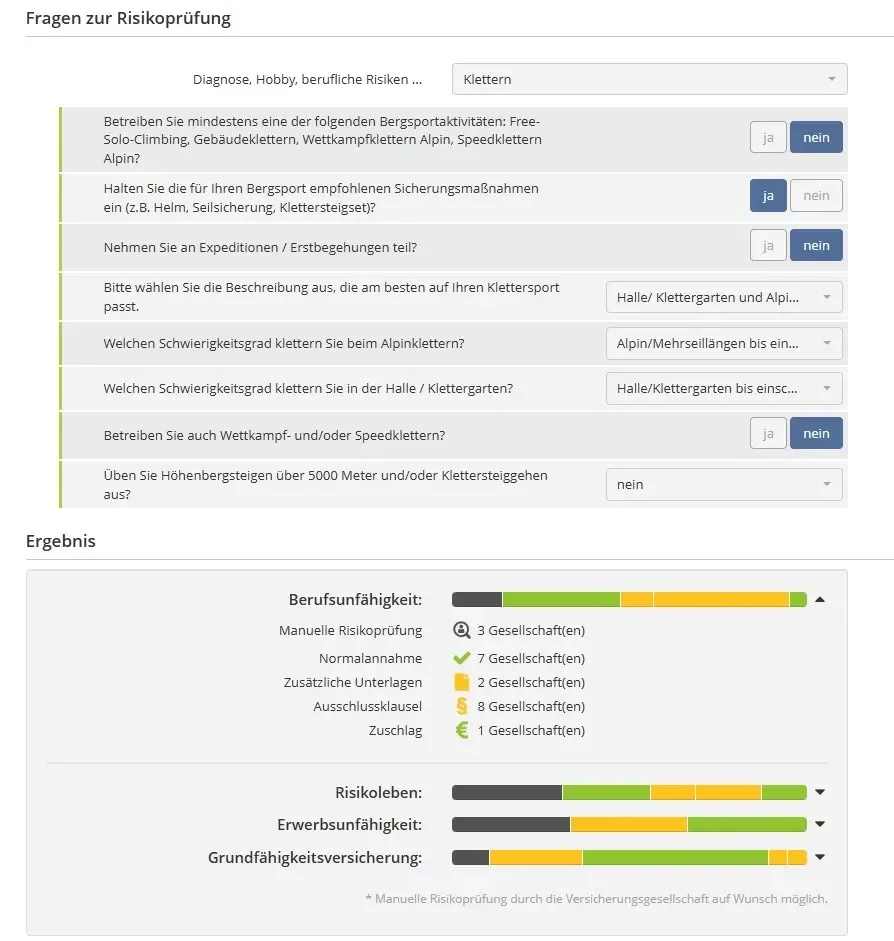Open the Klettern diagnosis dropdown

tap(649, 79)
